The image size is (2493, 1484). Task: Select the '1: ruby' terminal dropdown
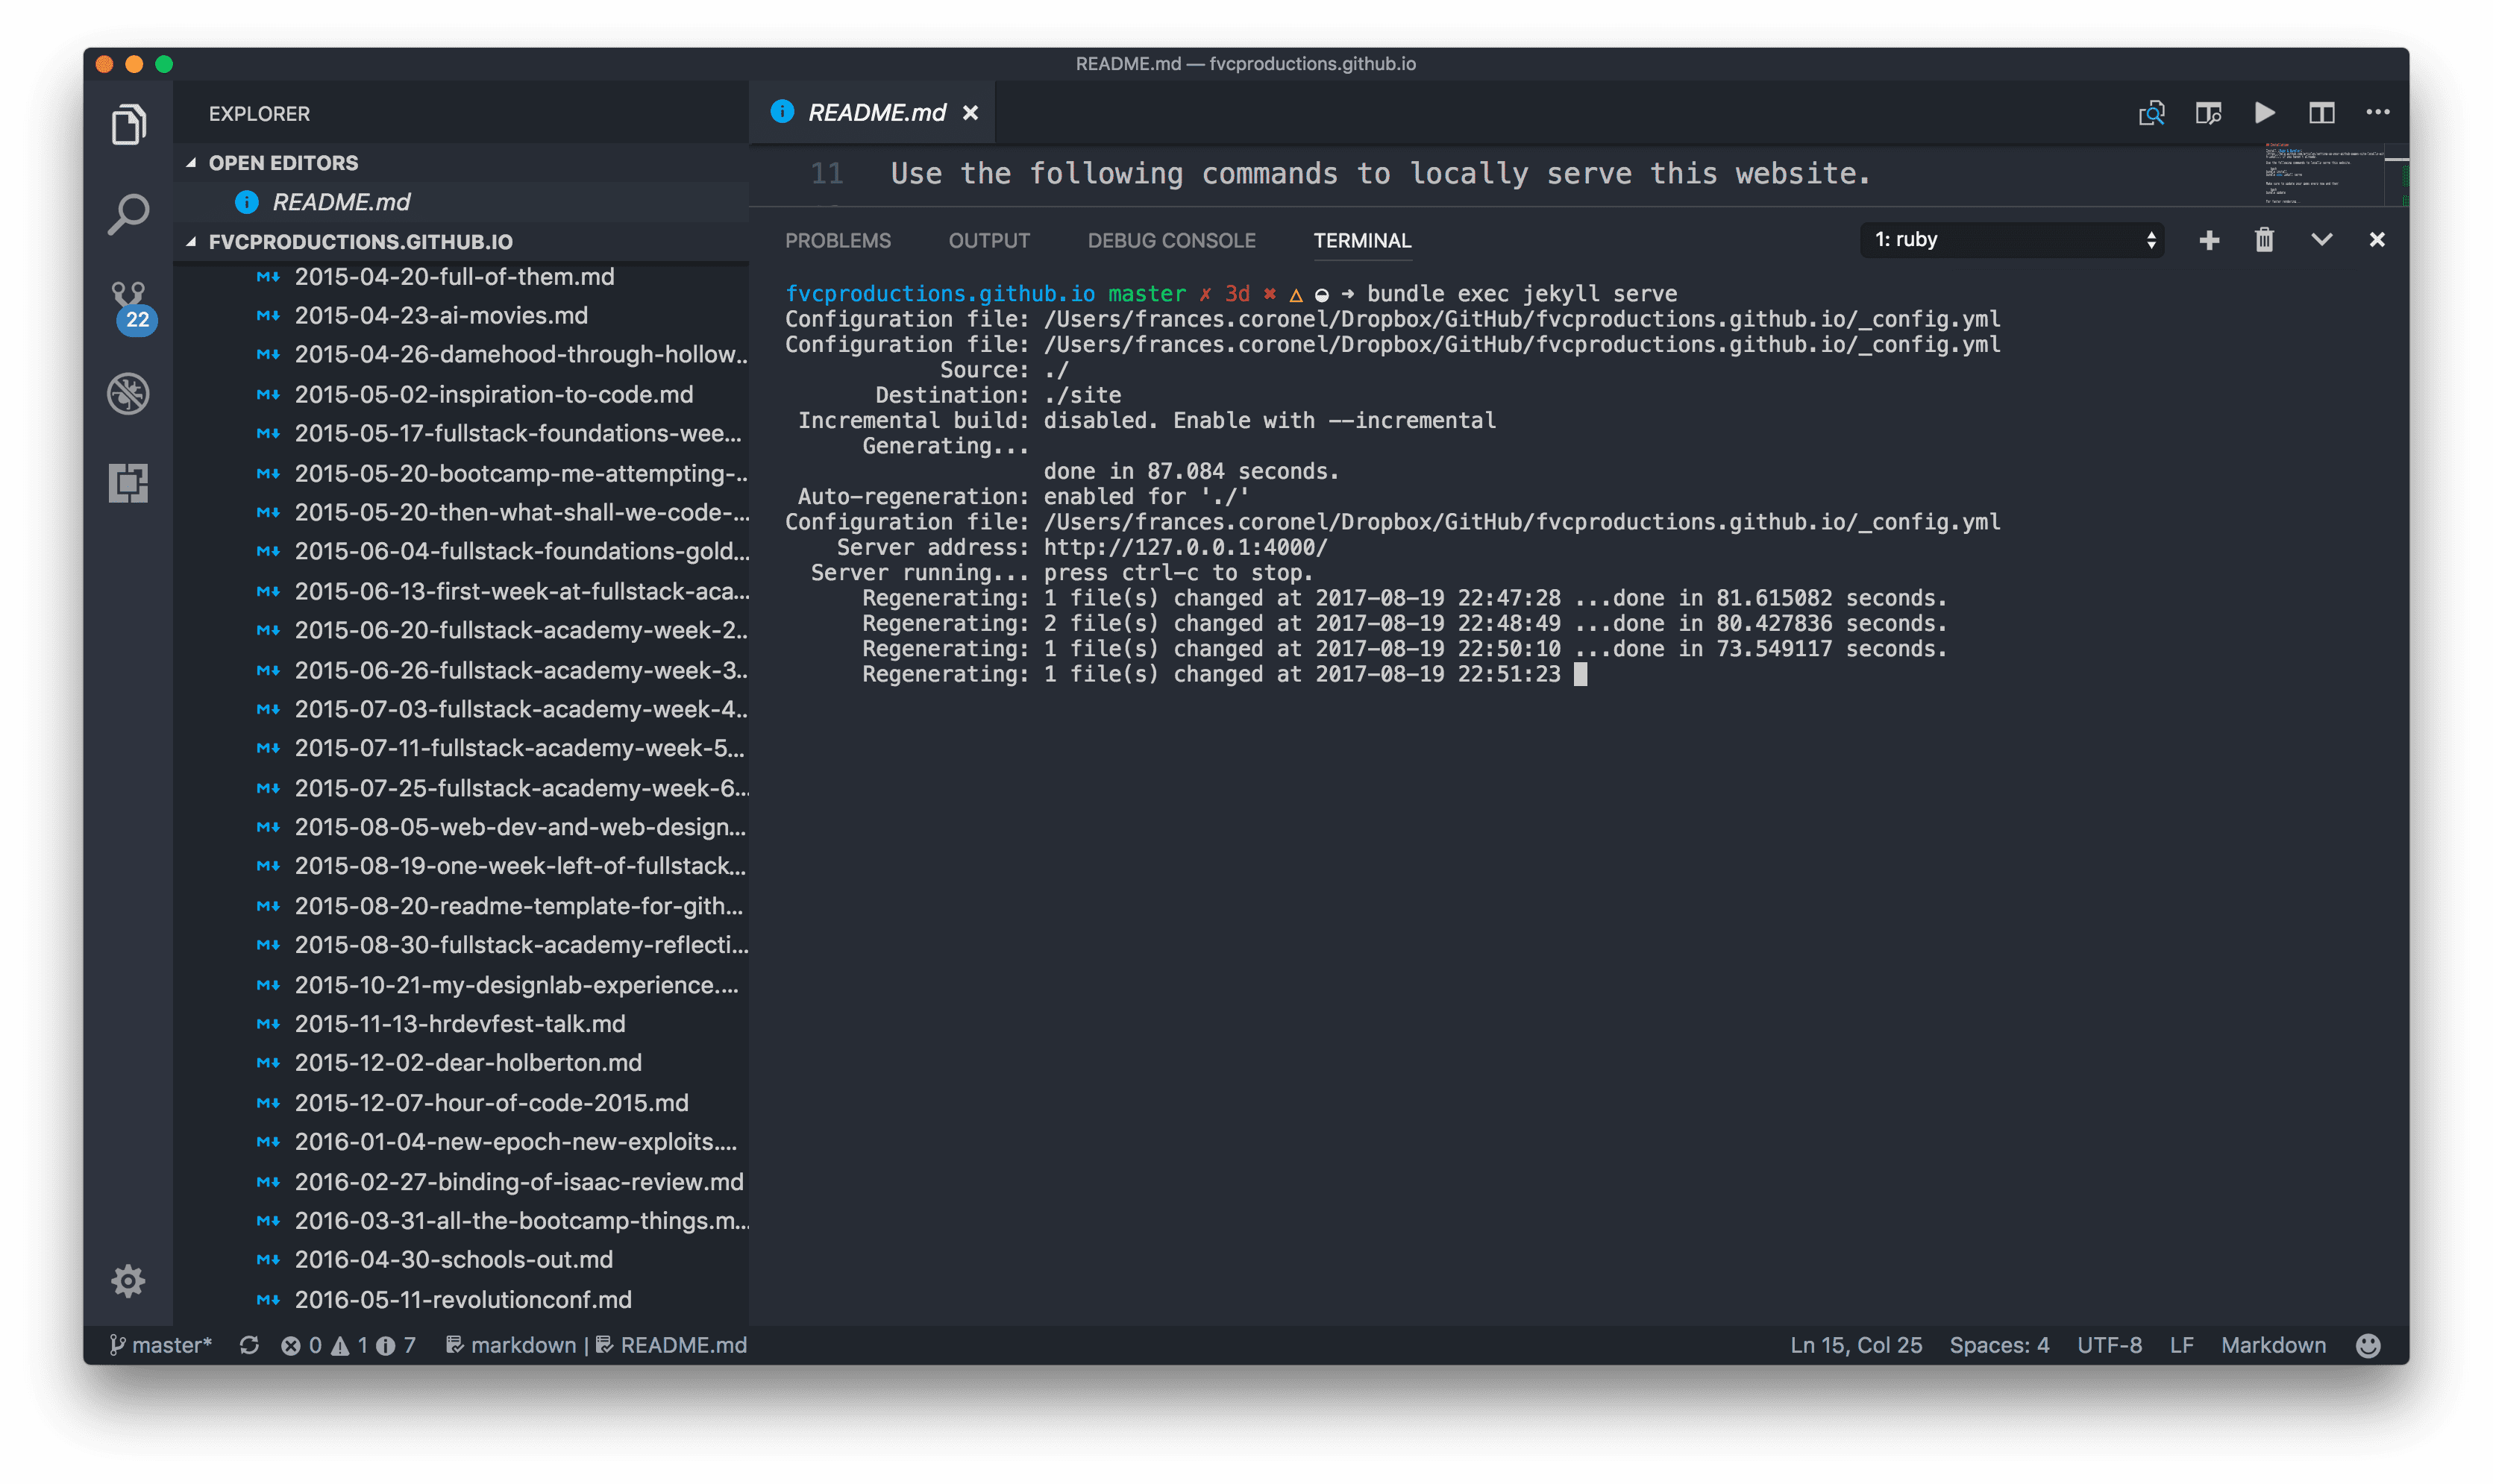(x=2011, y=240)
